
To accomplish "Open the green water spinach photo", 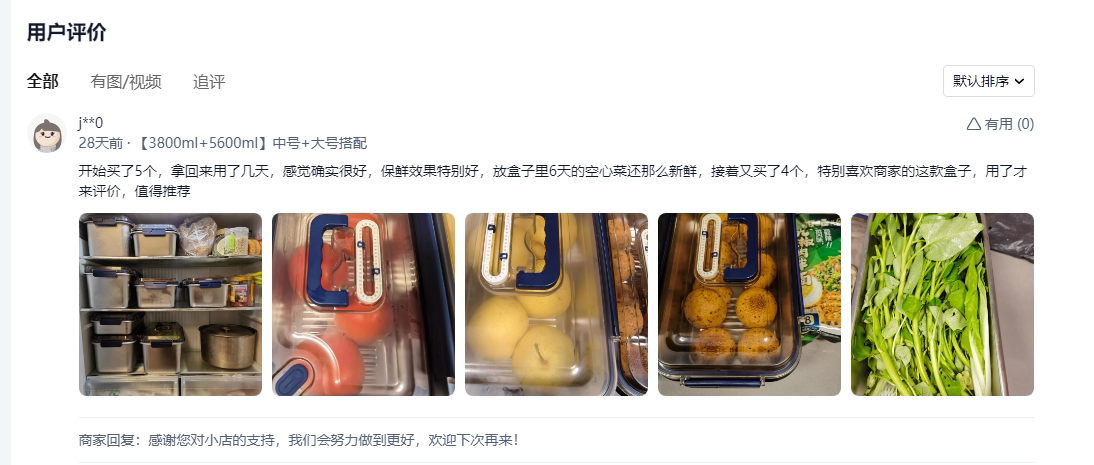I will click(x=942, y=304).
